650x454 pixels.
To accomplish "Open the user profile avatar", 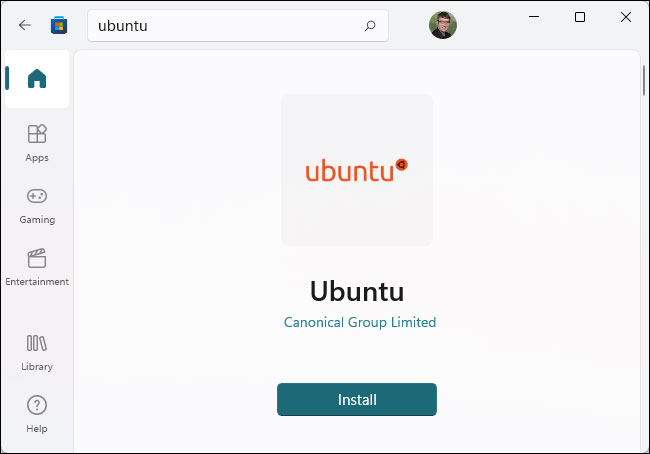I will [443, 25].
